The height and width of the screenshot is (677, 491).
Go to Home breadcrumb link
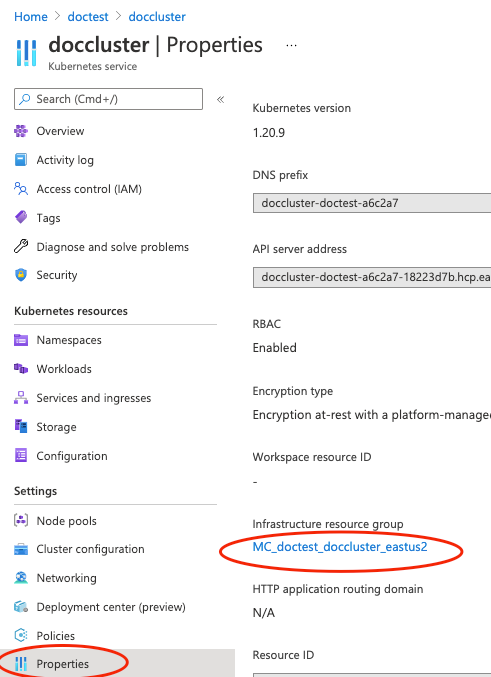point(31,16)
